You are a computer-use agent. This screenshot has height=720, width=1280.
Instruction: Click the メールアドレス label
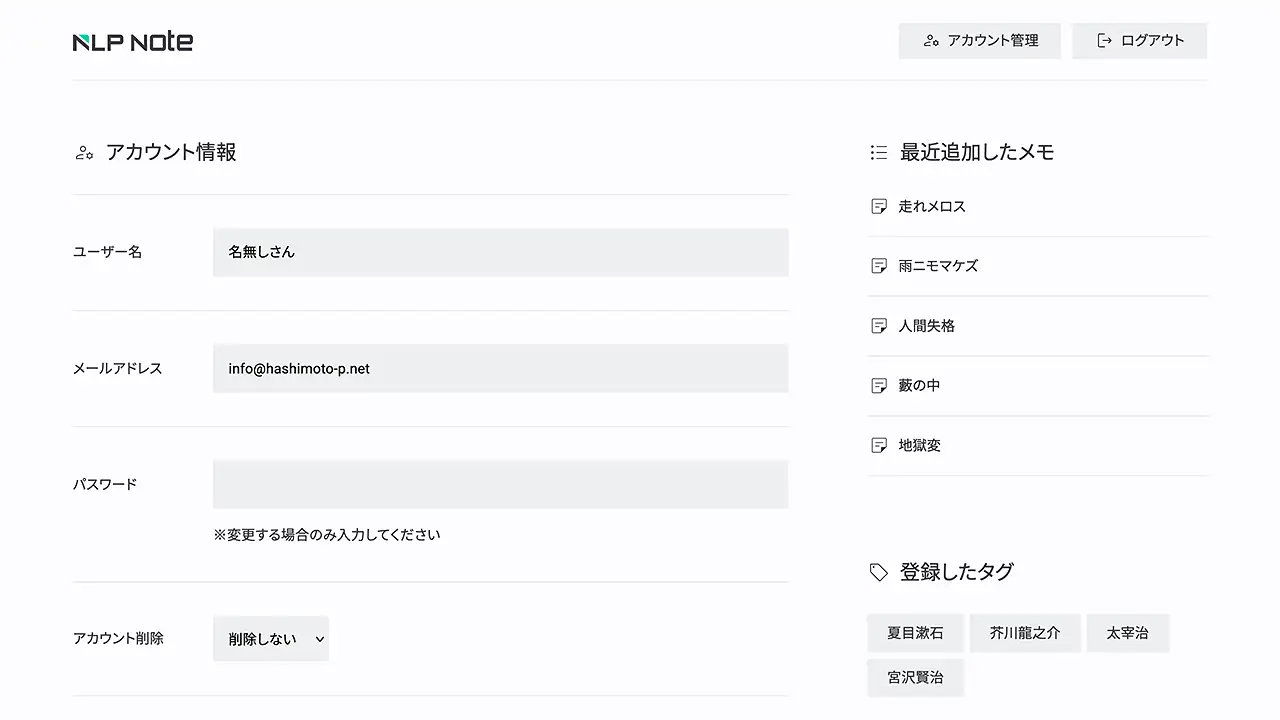pos(117,368)
